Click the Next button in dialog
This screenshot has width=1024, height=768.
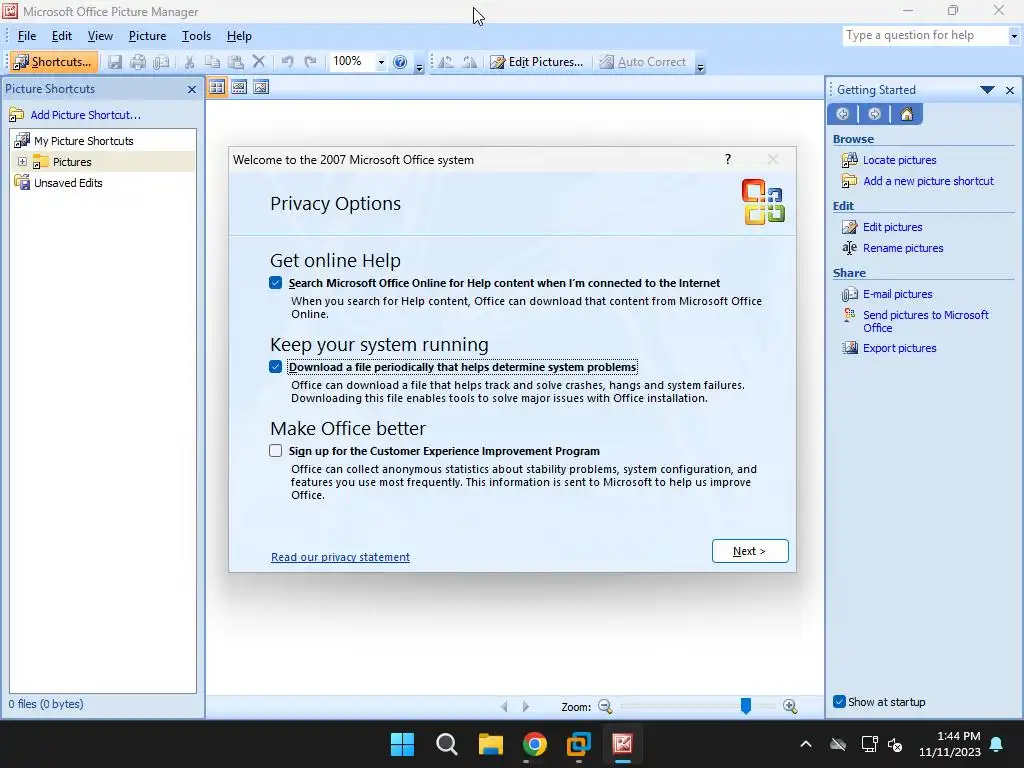pos(750,551)
